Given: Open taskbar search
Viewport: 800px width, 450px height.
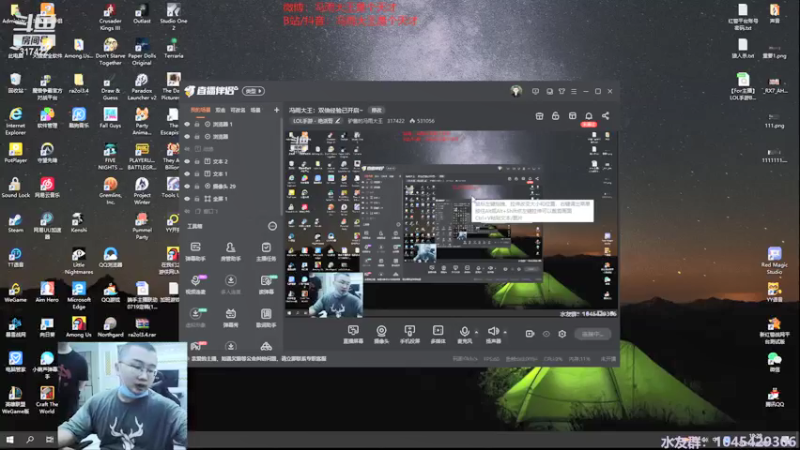Looking at the screenshot, I should point(30,439).
